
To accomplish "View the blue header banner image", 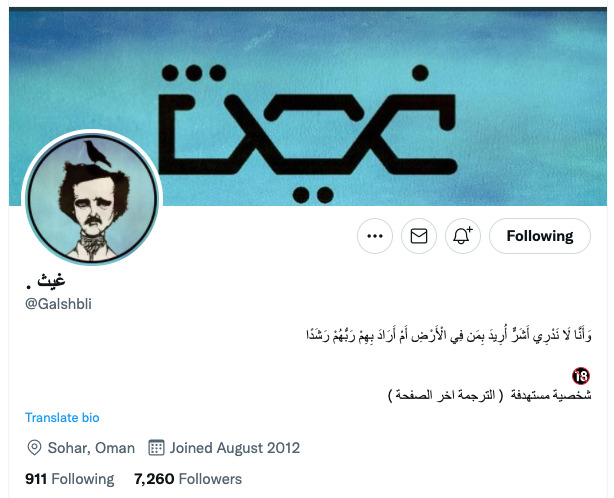I will point(308,107).
